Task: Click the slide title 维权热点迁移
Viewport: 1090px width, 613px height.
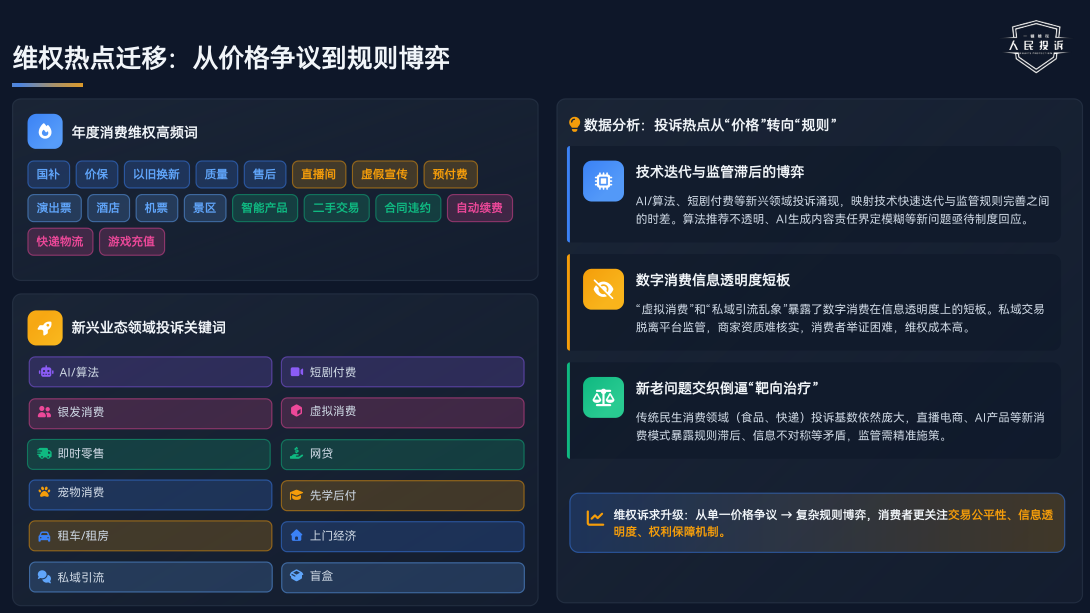Action: [231, 58]
